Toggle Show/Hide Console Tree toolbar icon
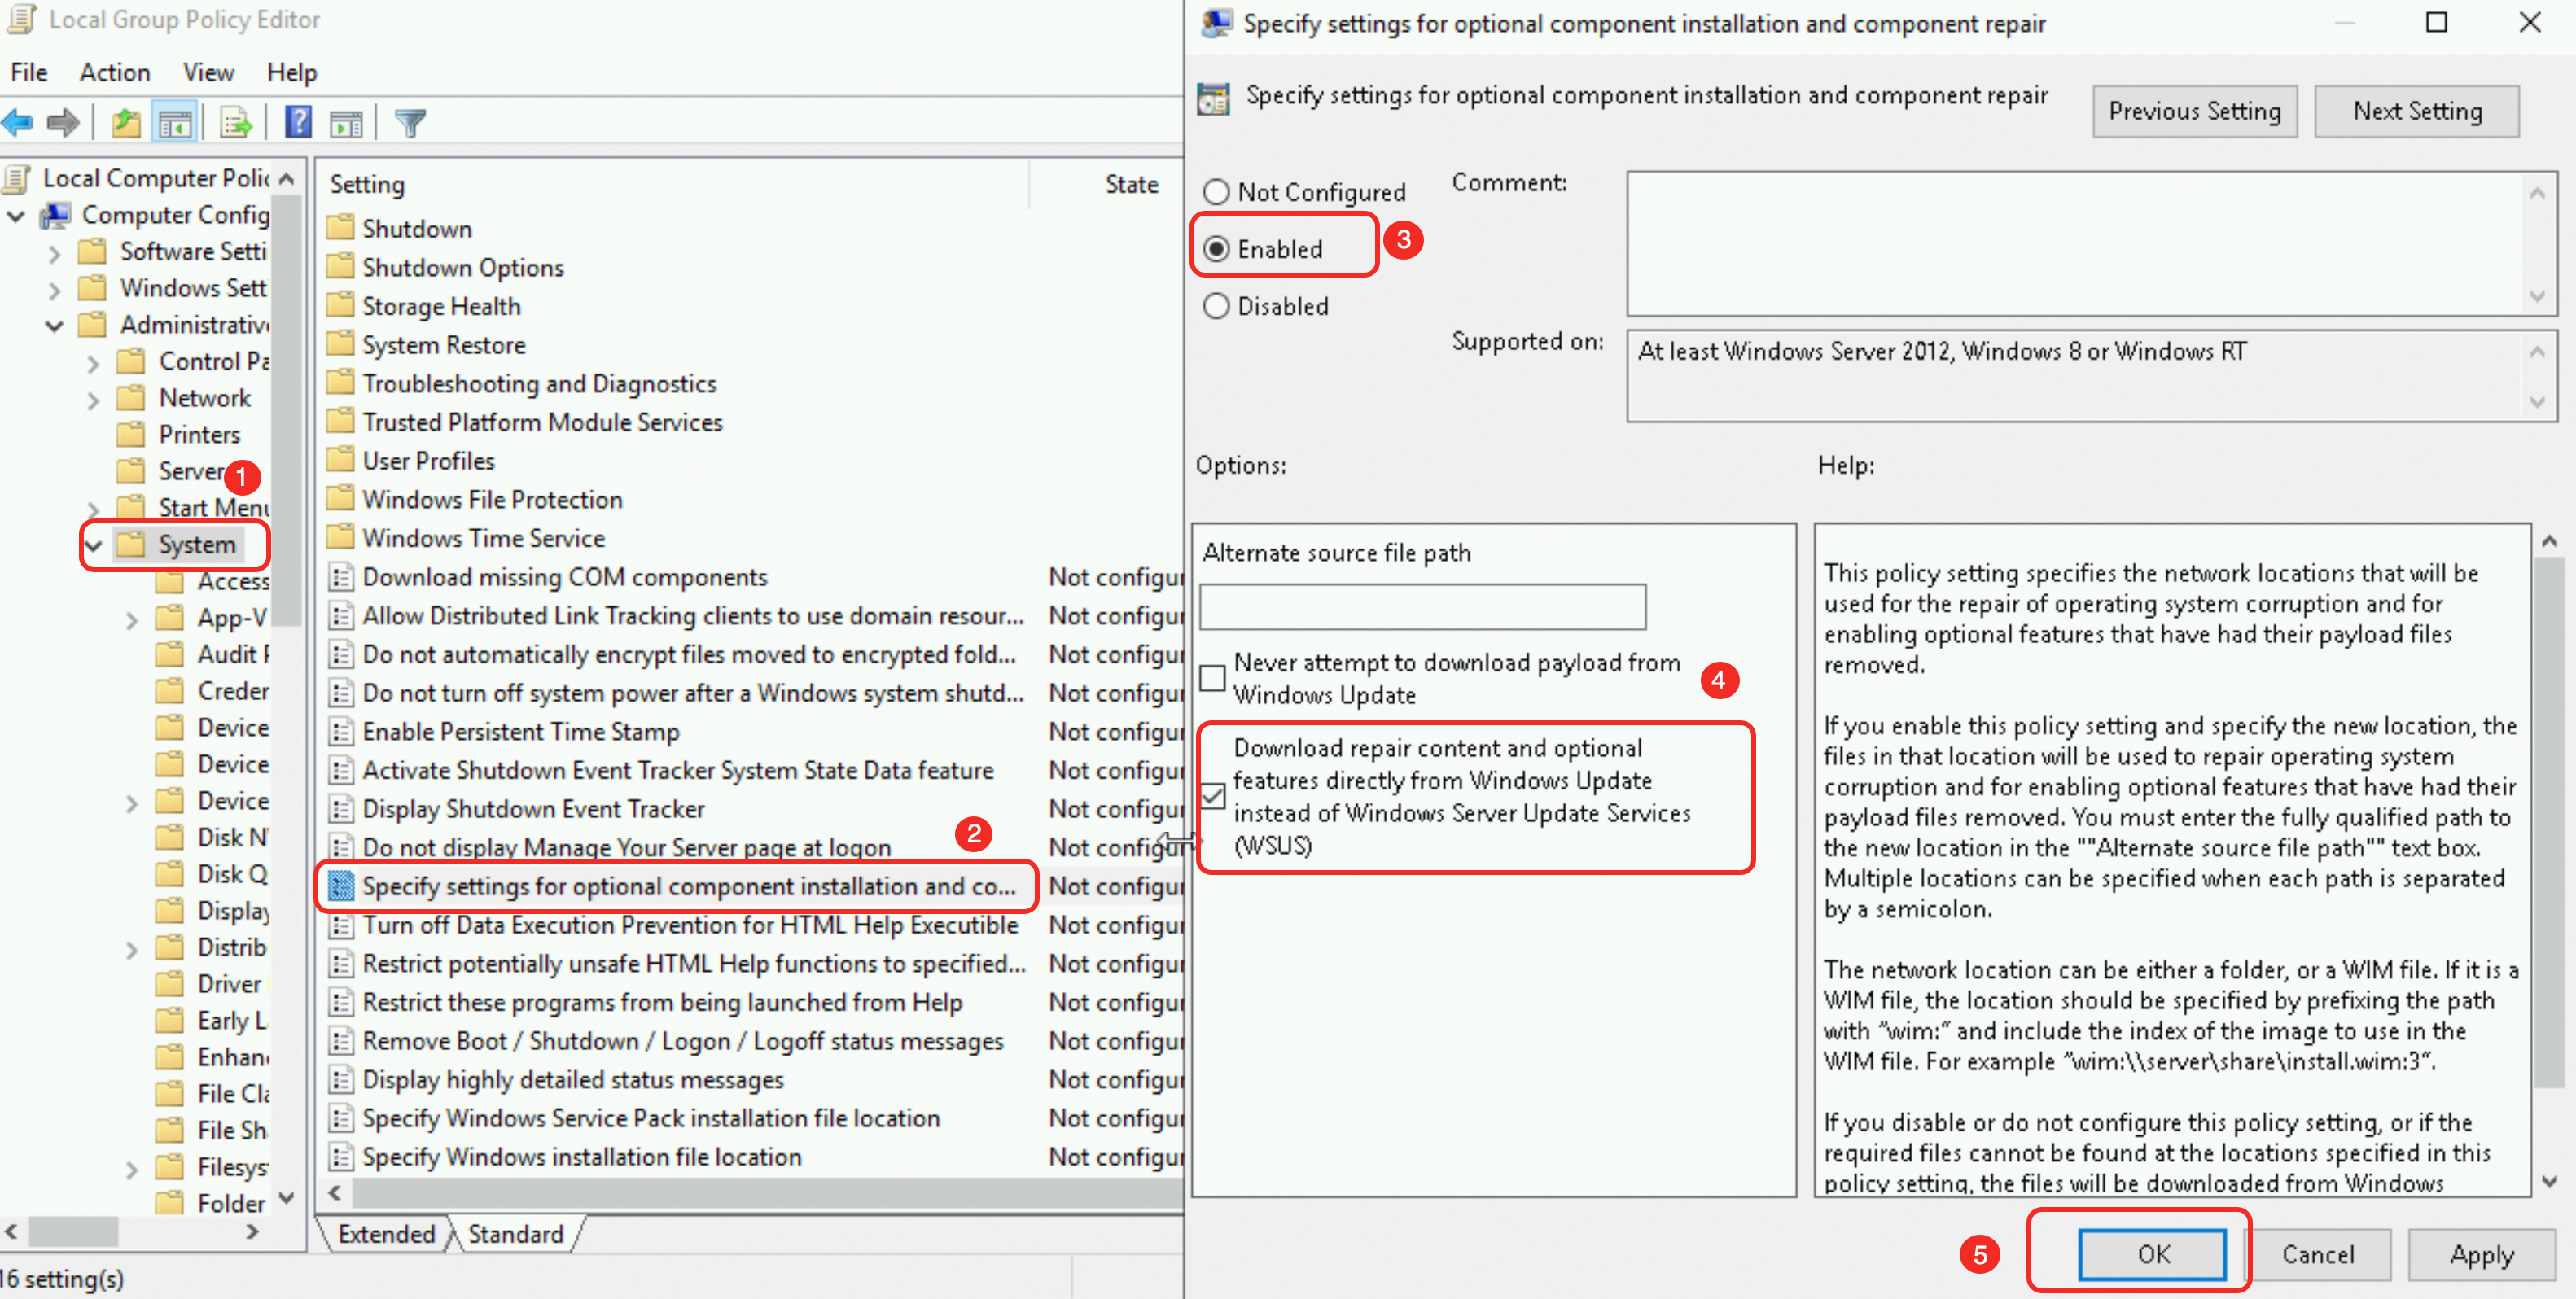 (175, 123)
